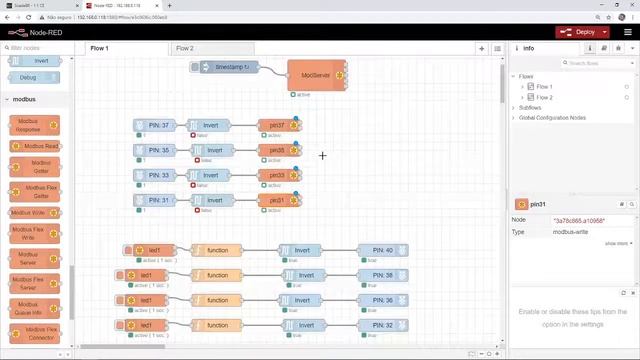Select the Modbus Server palette node
The height and width of the screenshot is (360, 640).
coord(35,259)
